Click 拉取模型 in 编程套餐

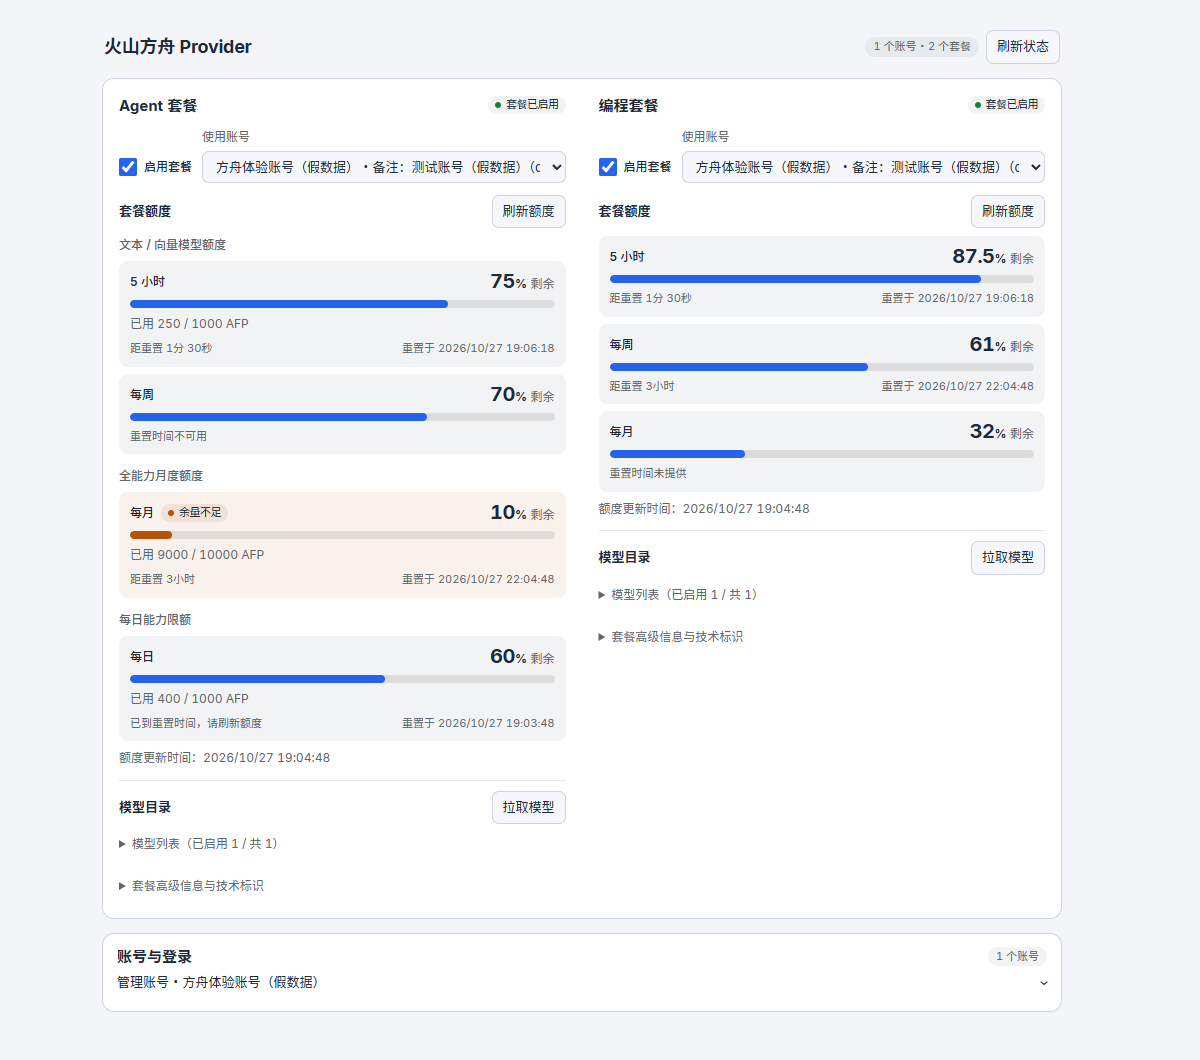pyautogui.click(x=1008, y=557)
